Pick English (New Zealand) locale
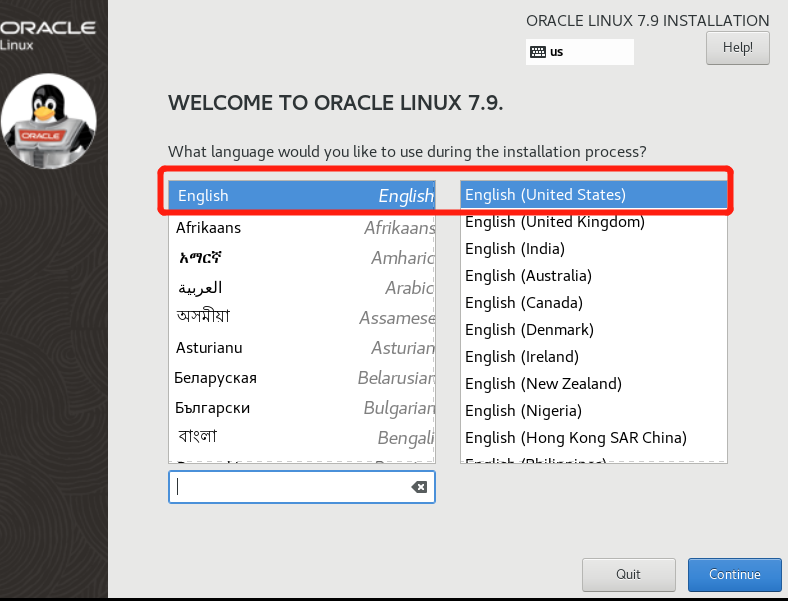788x601 pixels. (x=594, y=384)
